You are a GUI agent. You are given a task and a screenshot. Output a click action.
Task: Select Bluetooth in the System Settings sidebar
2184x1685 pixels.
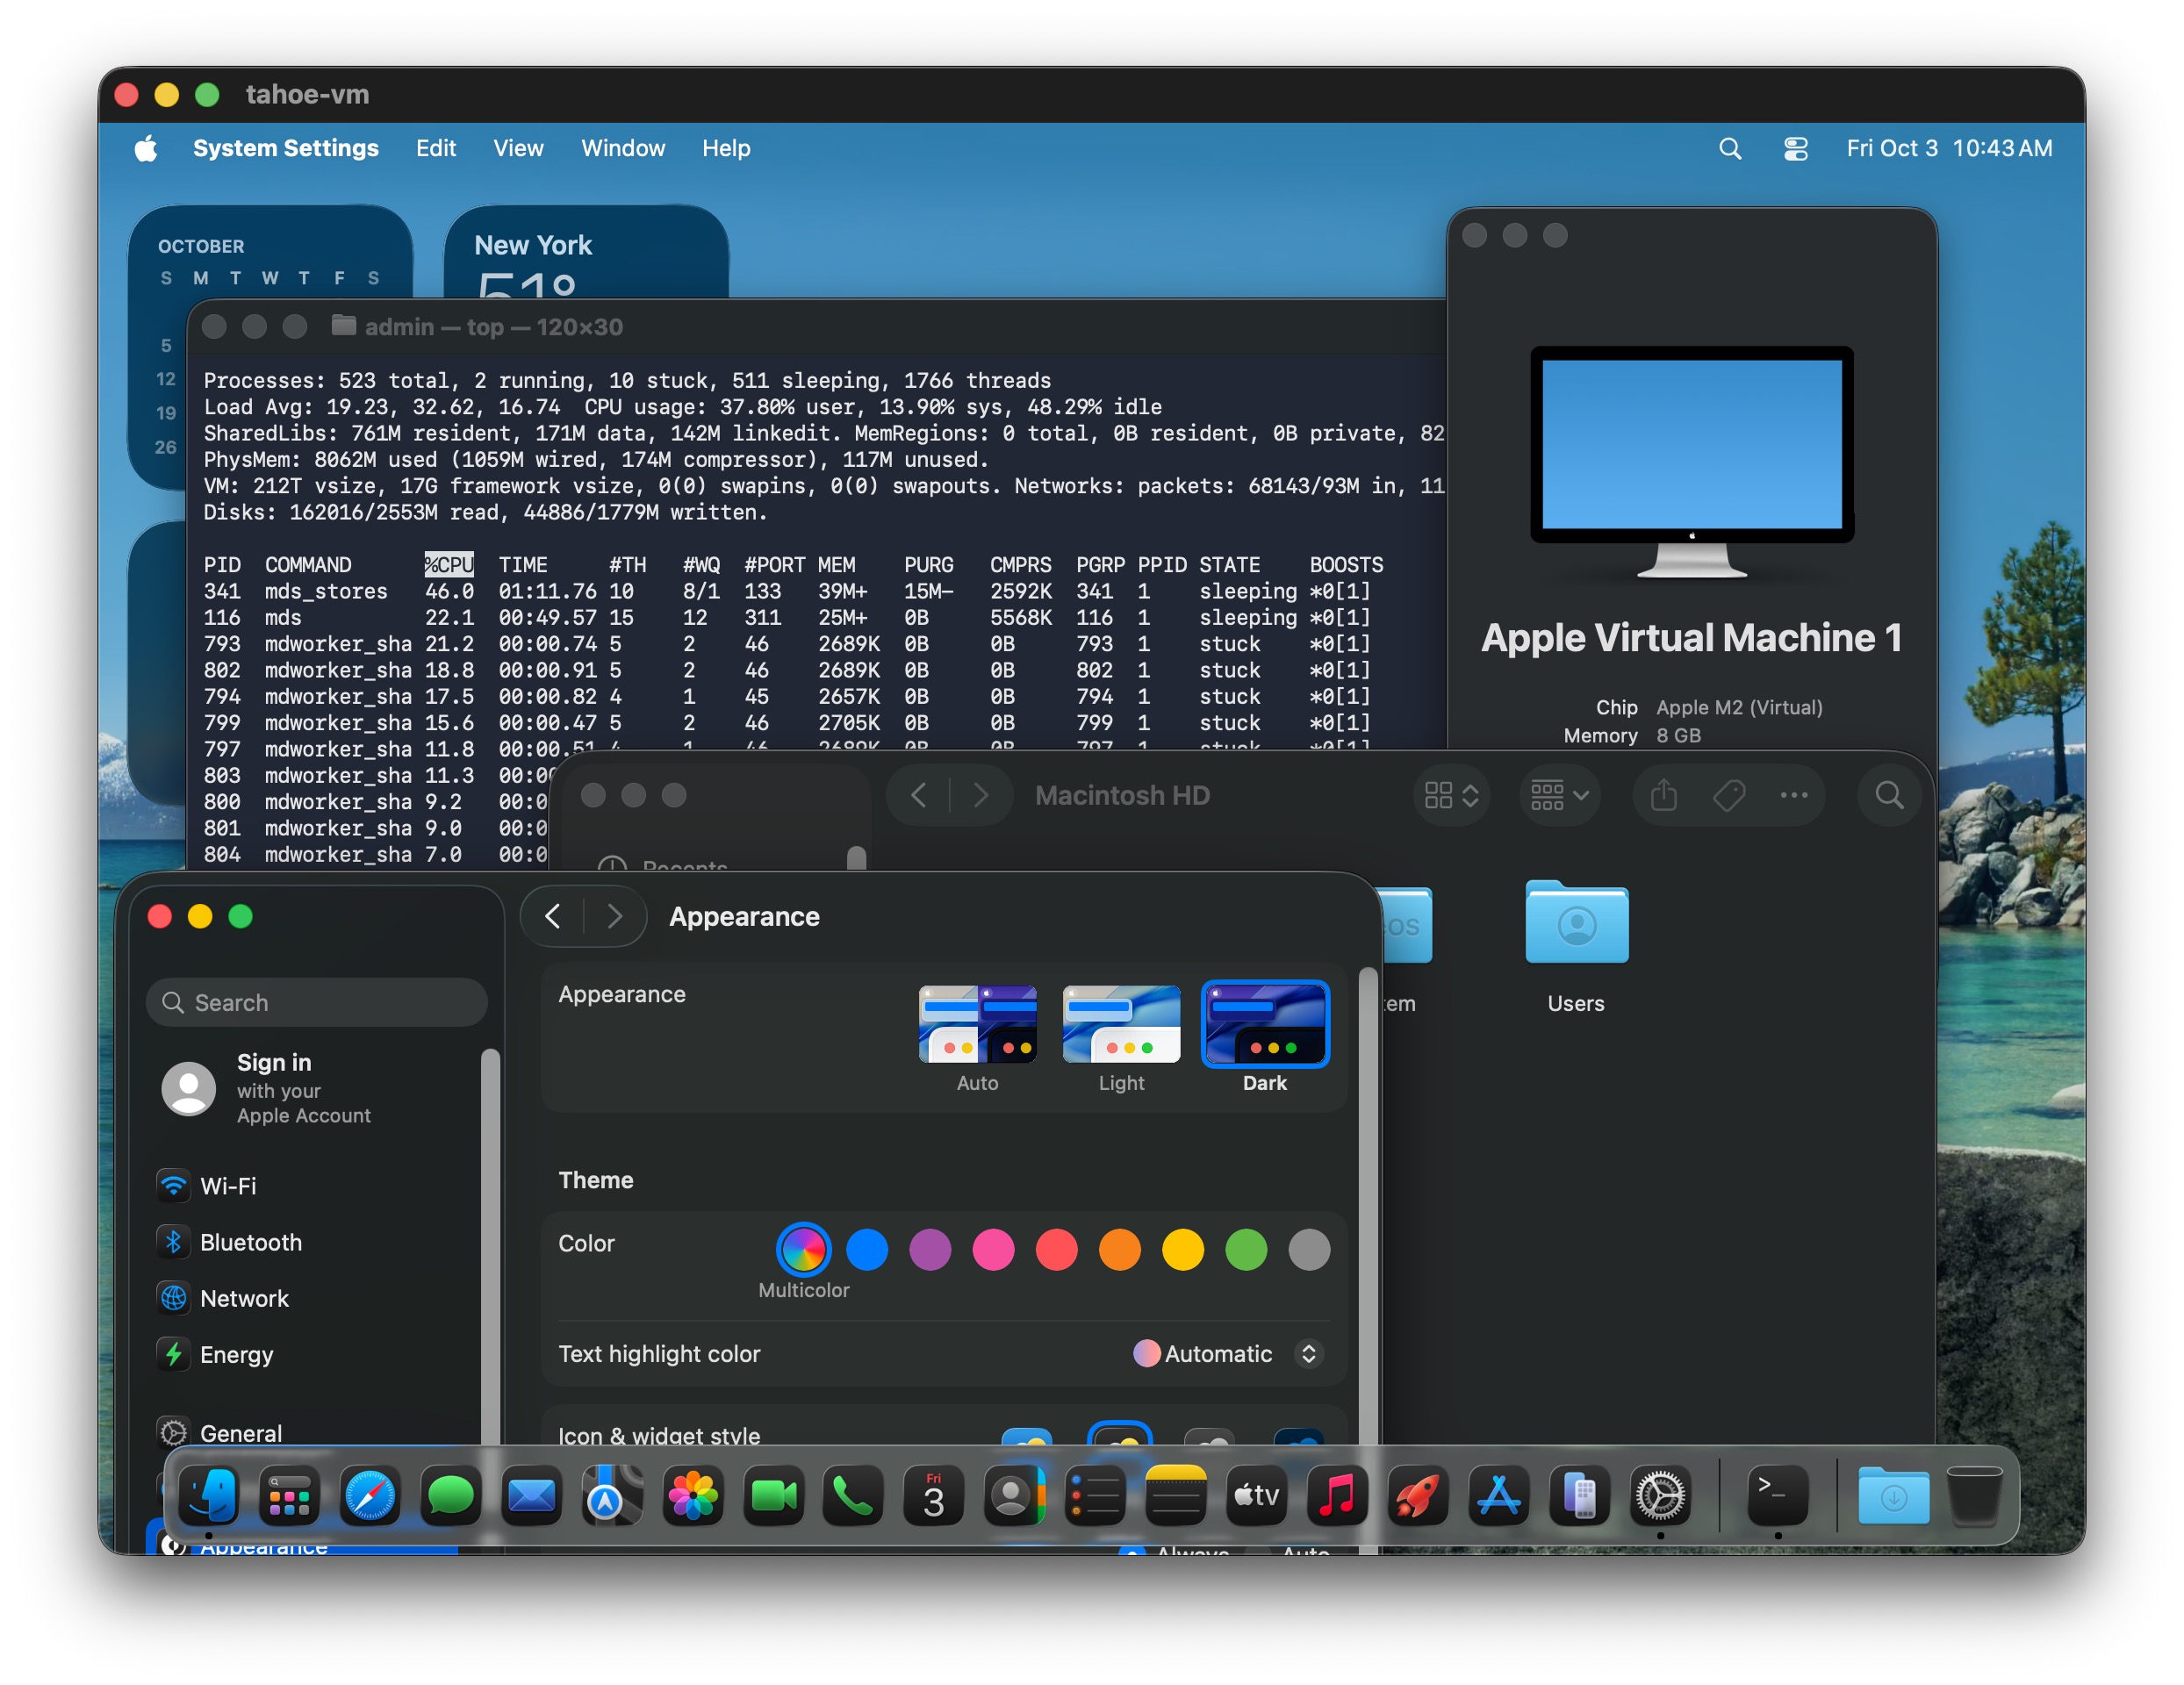tap(250, 1242)
